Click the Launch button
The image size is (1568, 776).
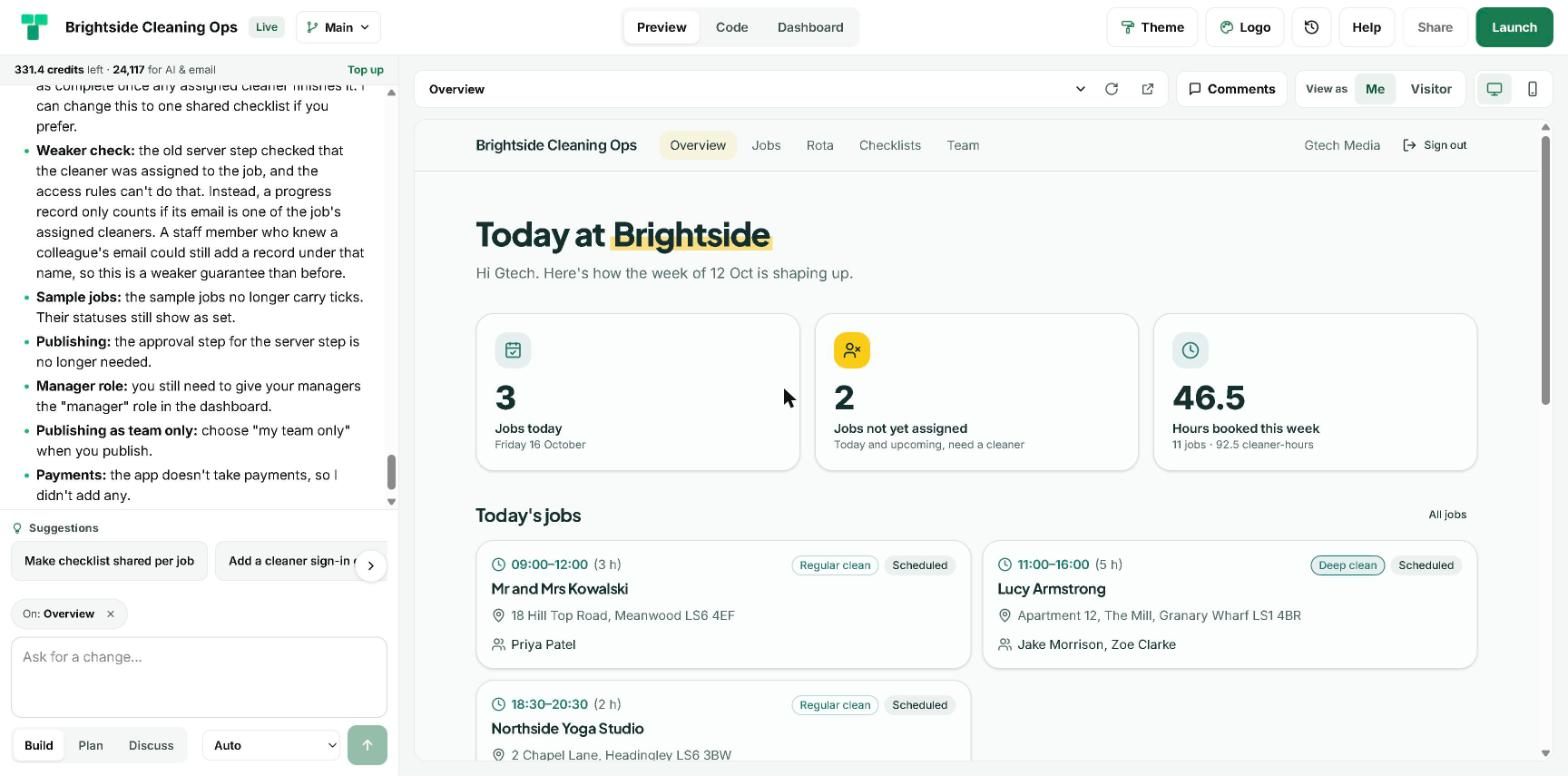coord(1514,27)
